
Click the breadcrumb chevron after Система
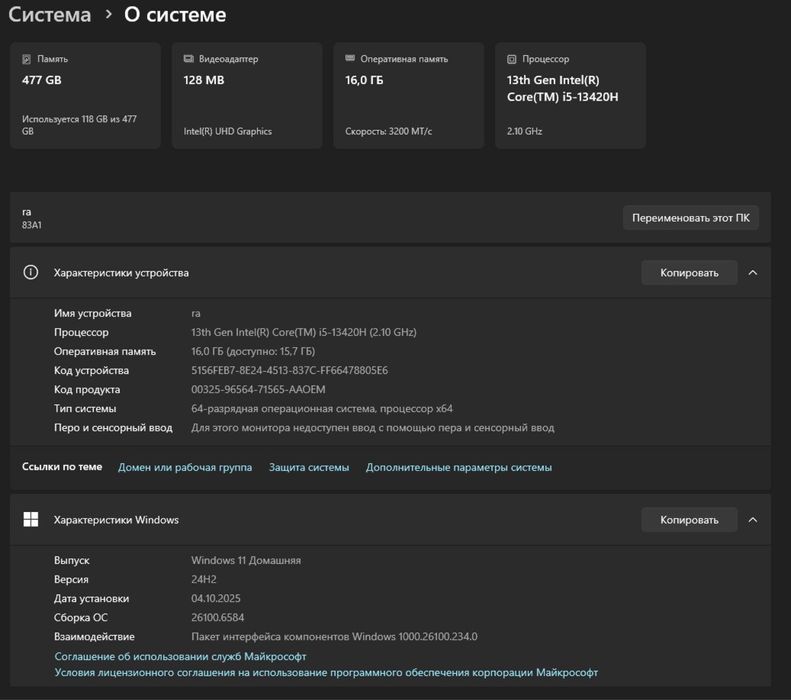pyautogui.click(x=108, y=15)
